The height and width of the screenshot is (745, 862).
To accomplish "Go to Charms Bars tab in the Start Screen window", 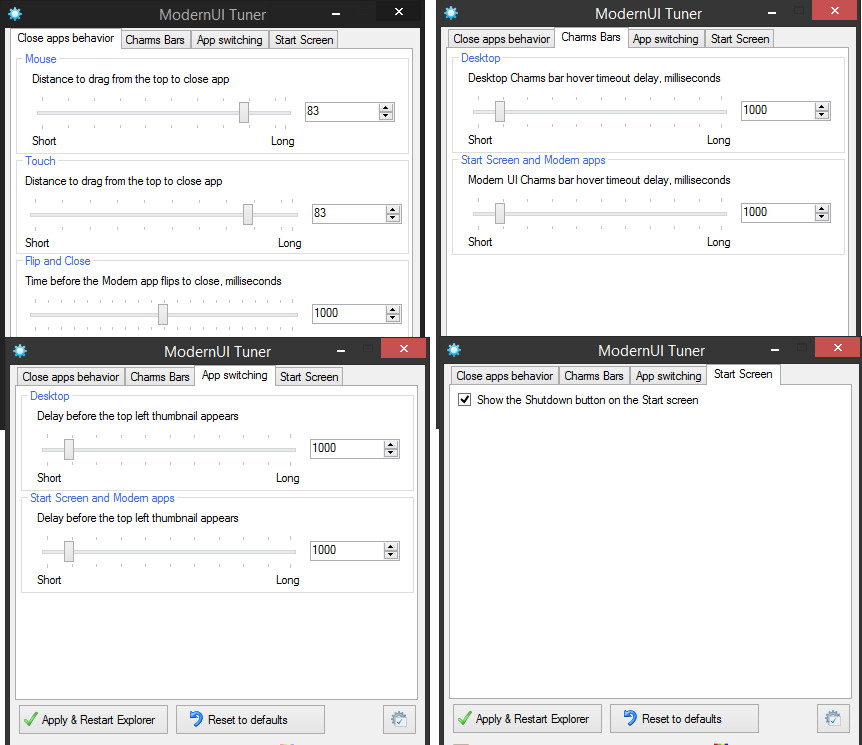I will (594, 376).
